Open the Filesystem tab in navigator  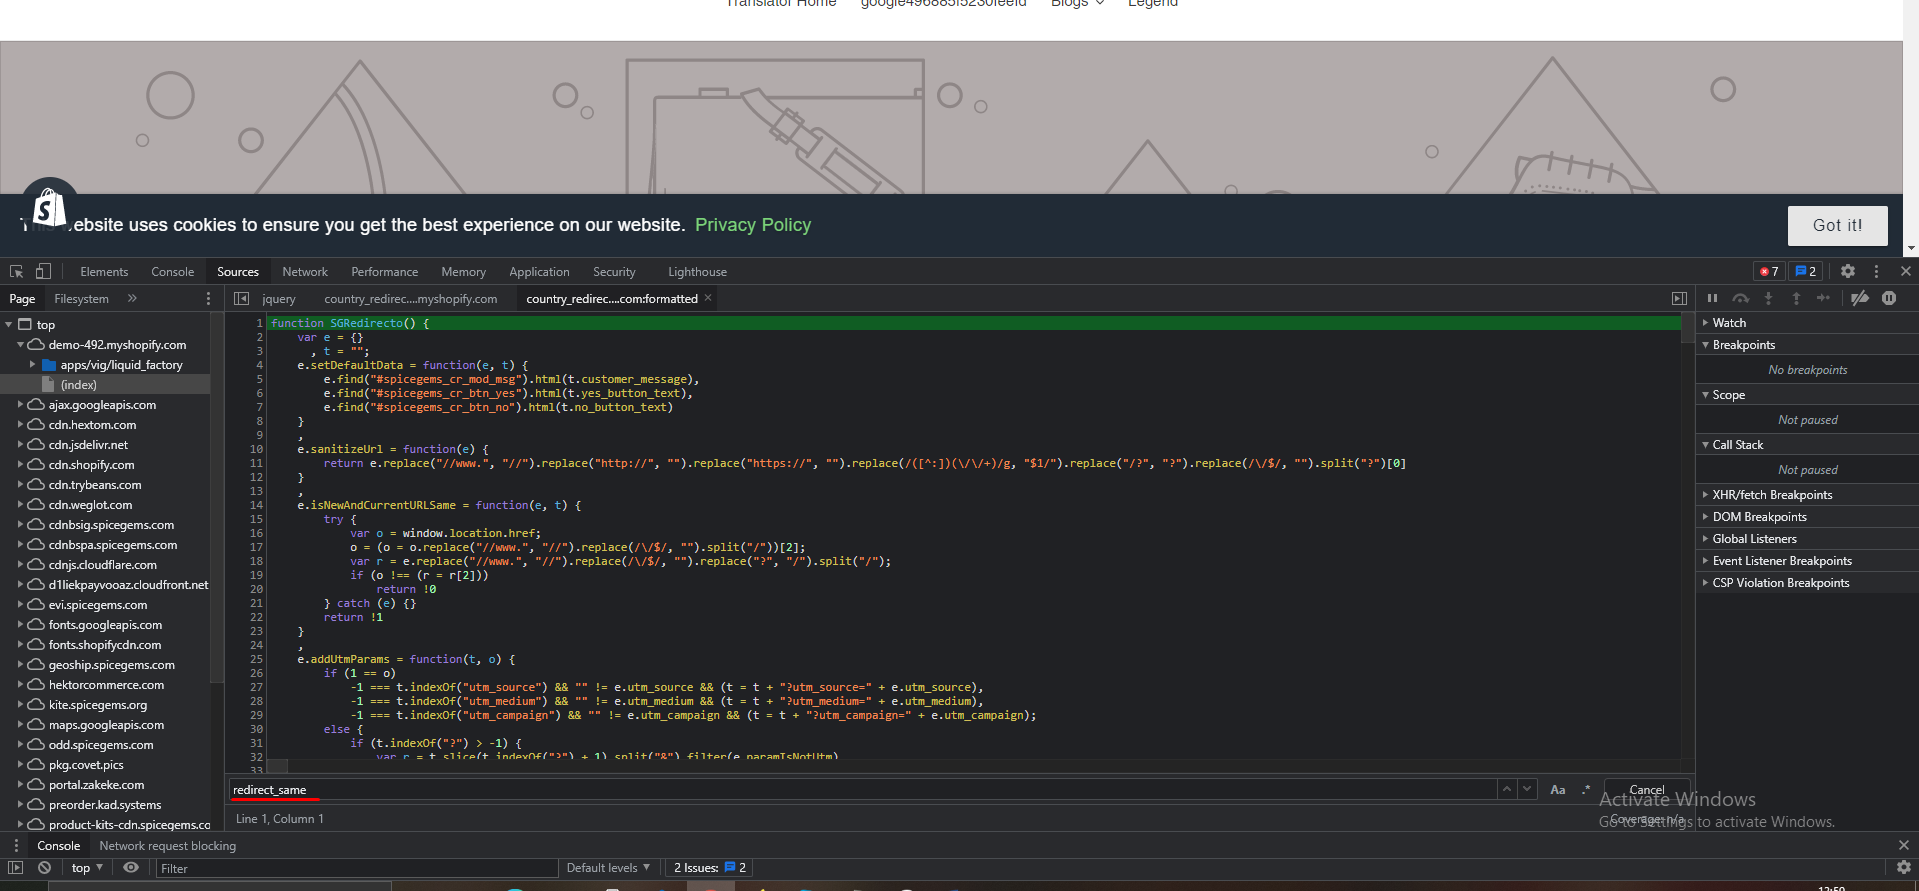[x=81, y=299]
